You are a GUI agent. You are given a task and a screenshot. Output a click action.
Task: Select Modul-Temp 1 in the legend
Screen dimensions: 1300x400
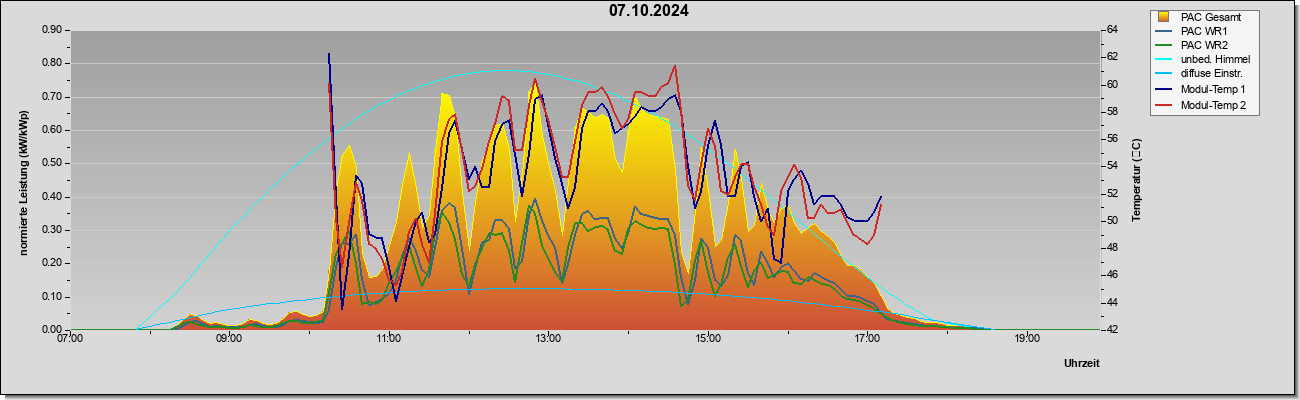pyautogui.click(x=1212, y=89)
